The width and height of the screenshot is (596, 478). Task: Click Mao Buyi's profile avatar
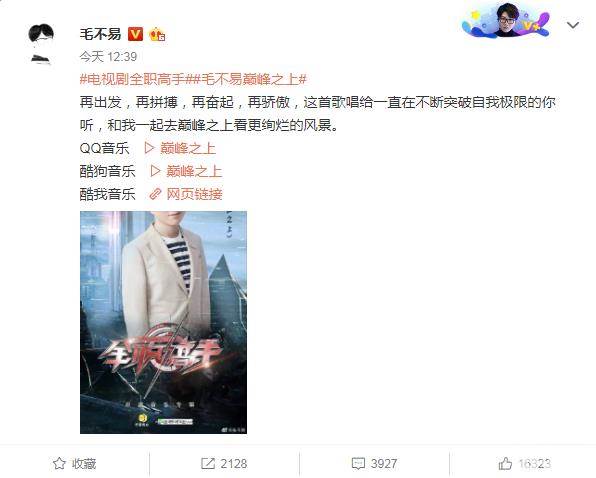click(41, 43)
